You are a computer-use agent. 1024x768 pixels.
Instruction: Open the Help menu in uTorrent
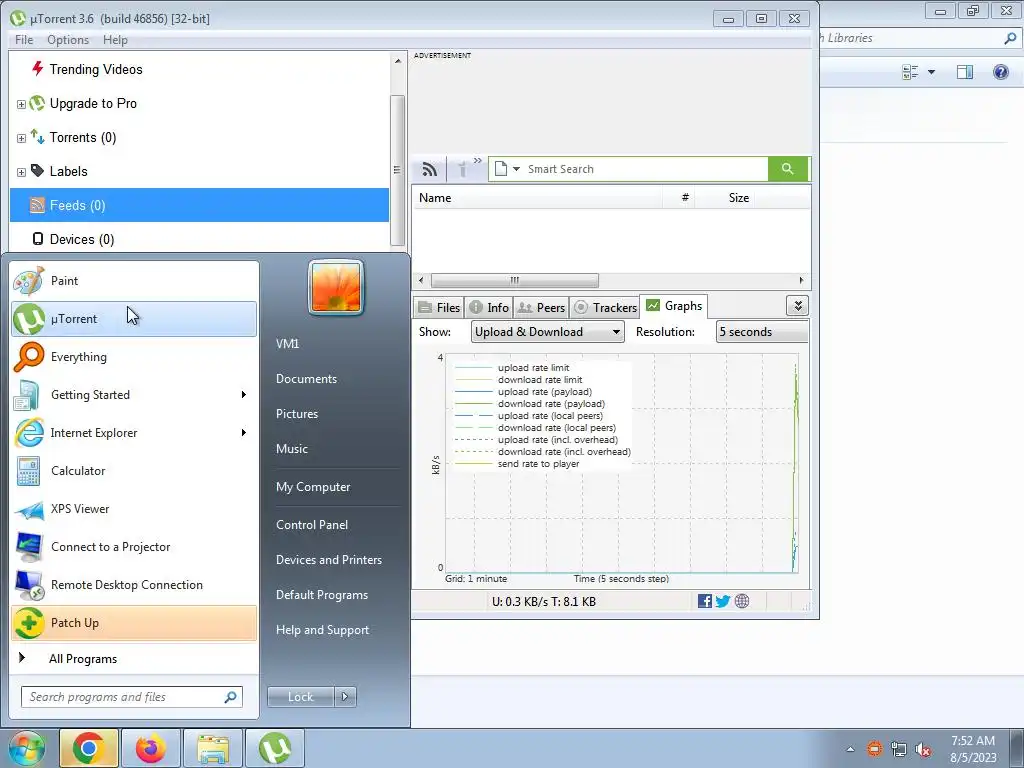tap(115, 40)
